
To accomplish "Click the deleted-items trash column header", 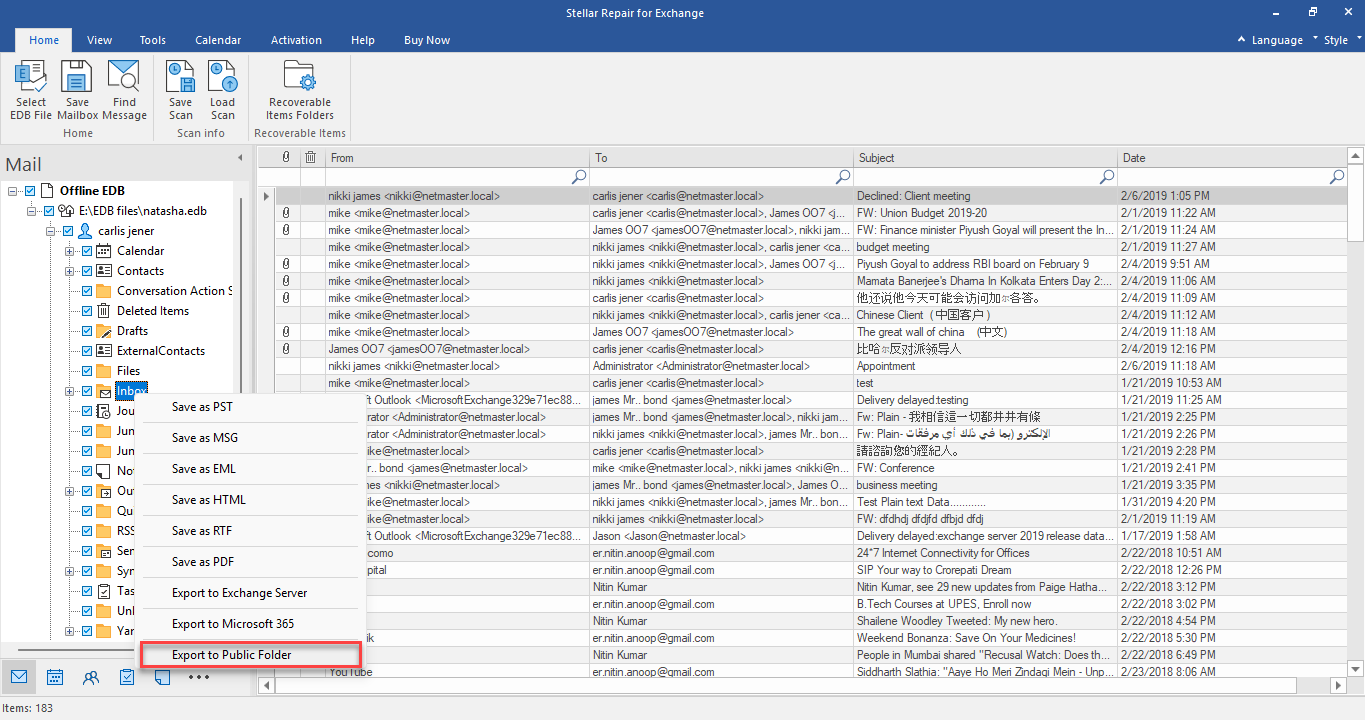I will (x=310, y=157).
